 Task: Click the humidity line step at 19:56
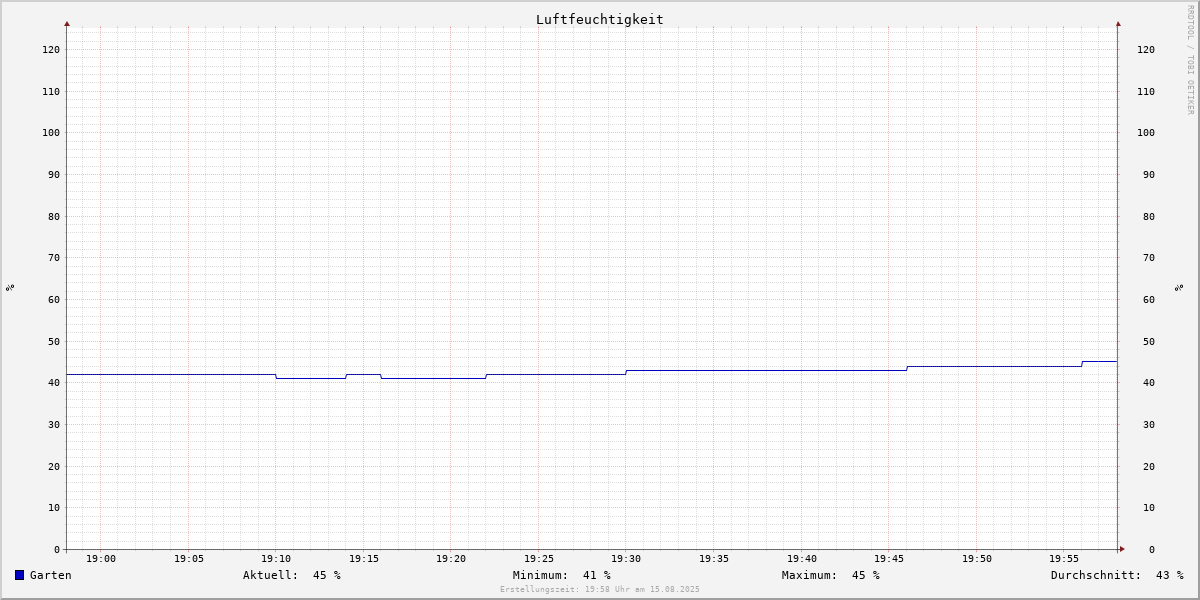coord(1082,364)
